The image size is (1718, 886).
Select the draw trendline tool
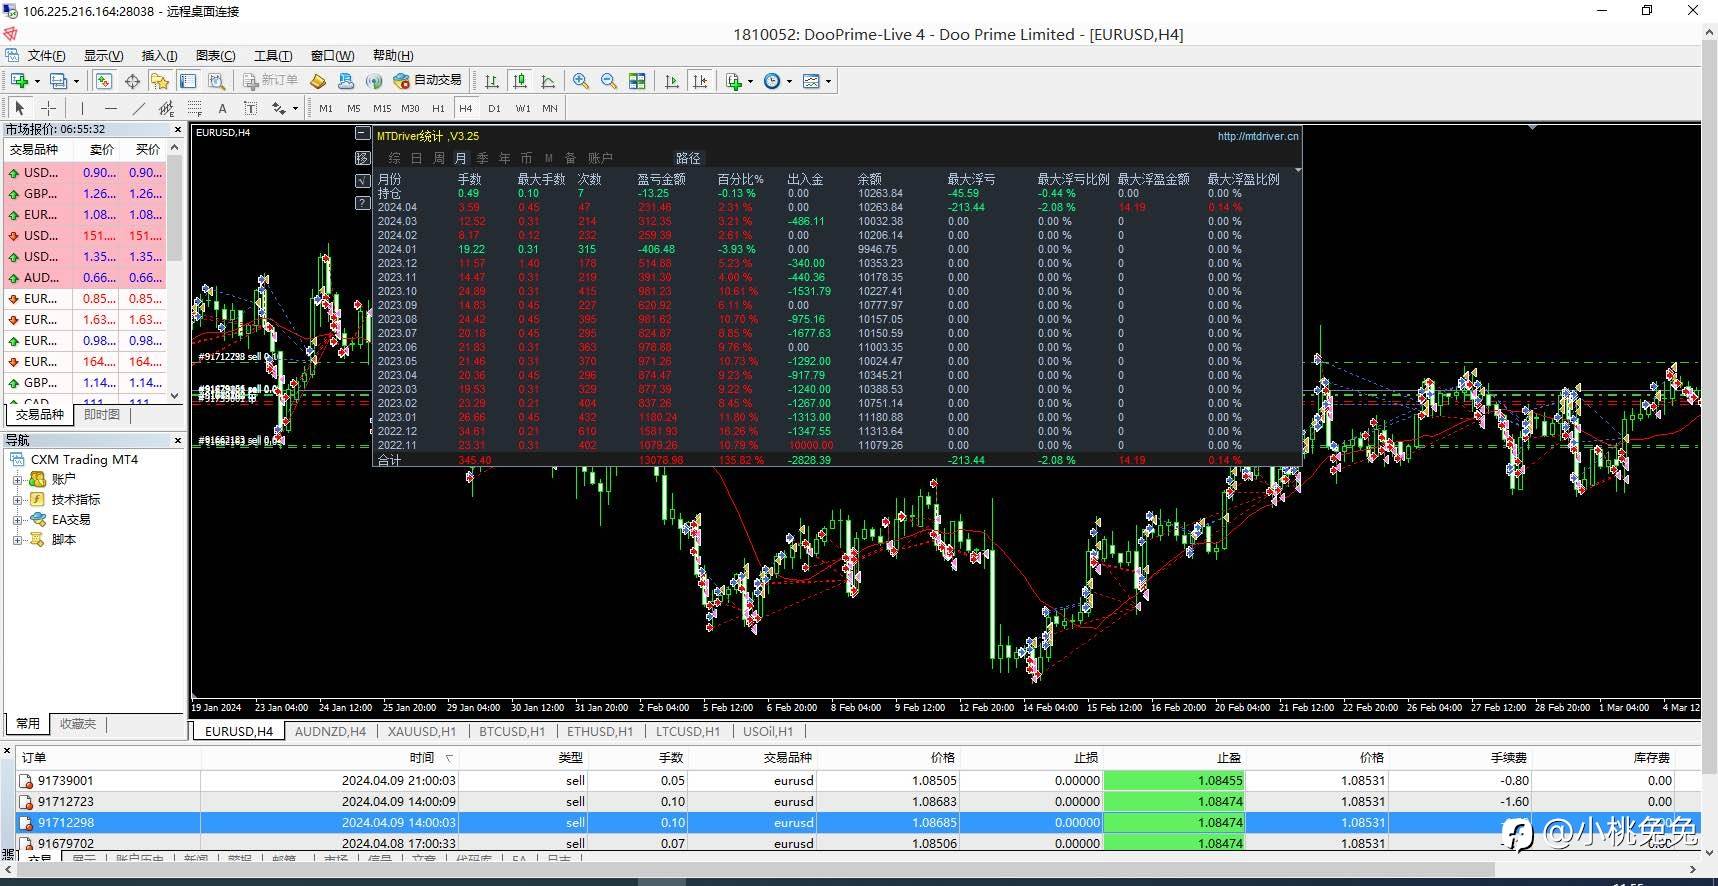pos(138,108)
